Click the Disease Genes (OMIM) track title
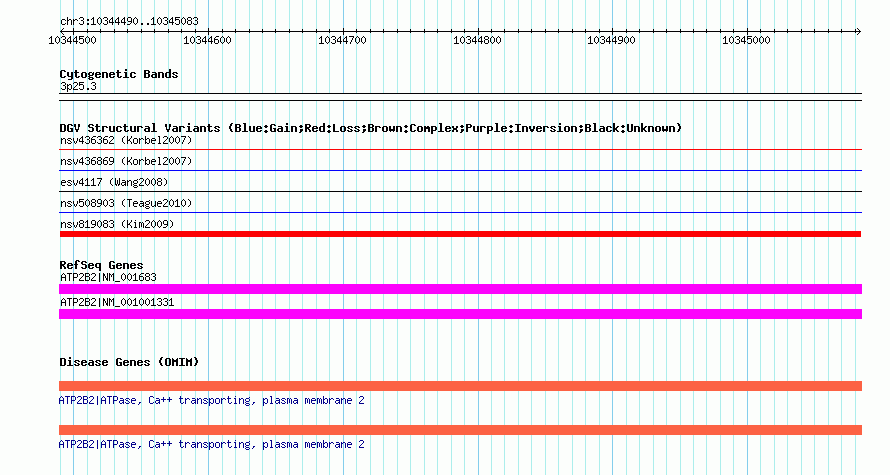Image resolution: width=890 pixels, height=475 pixels. point(129,362)
